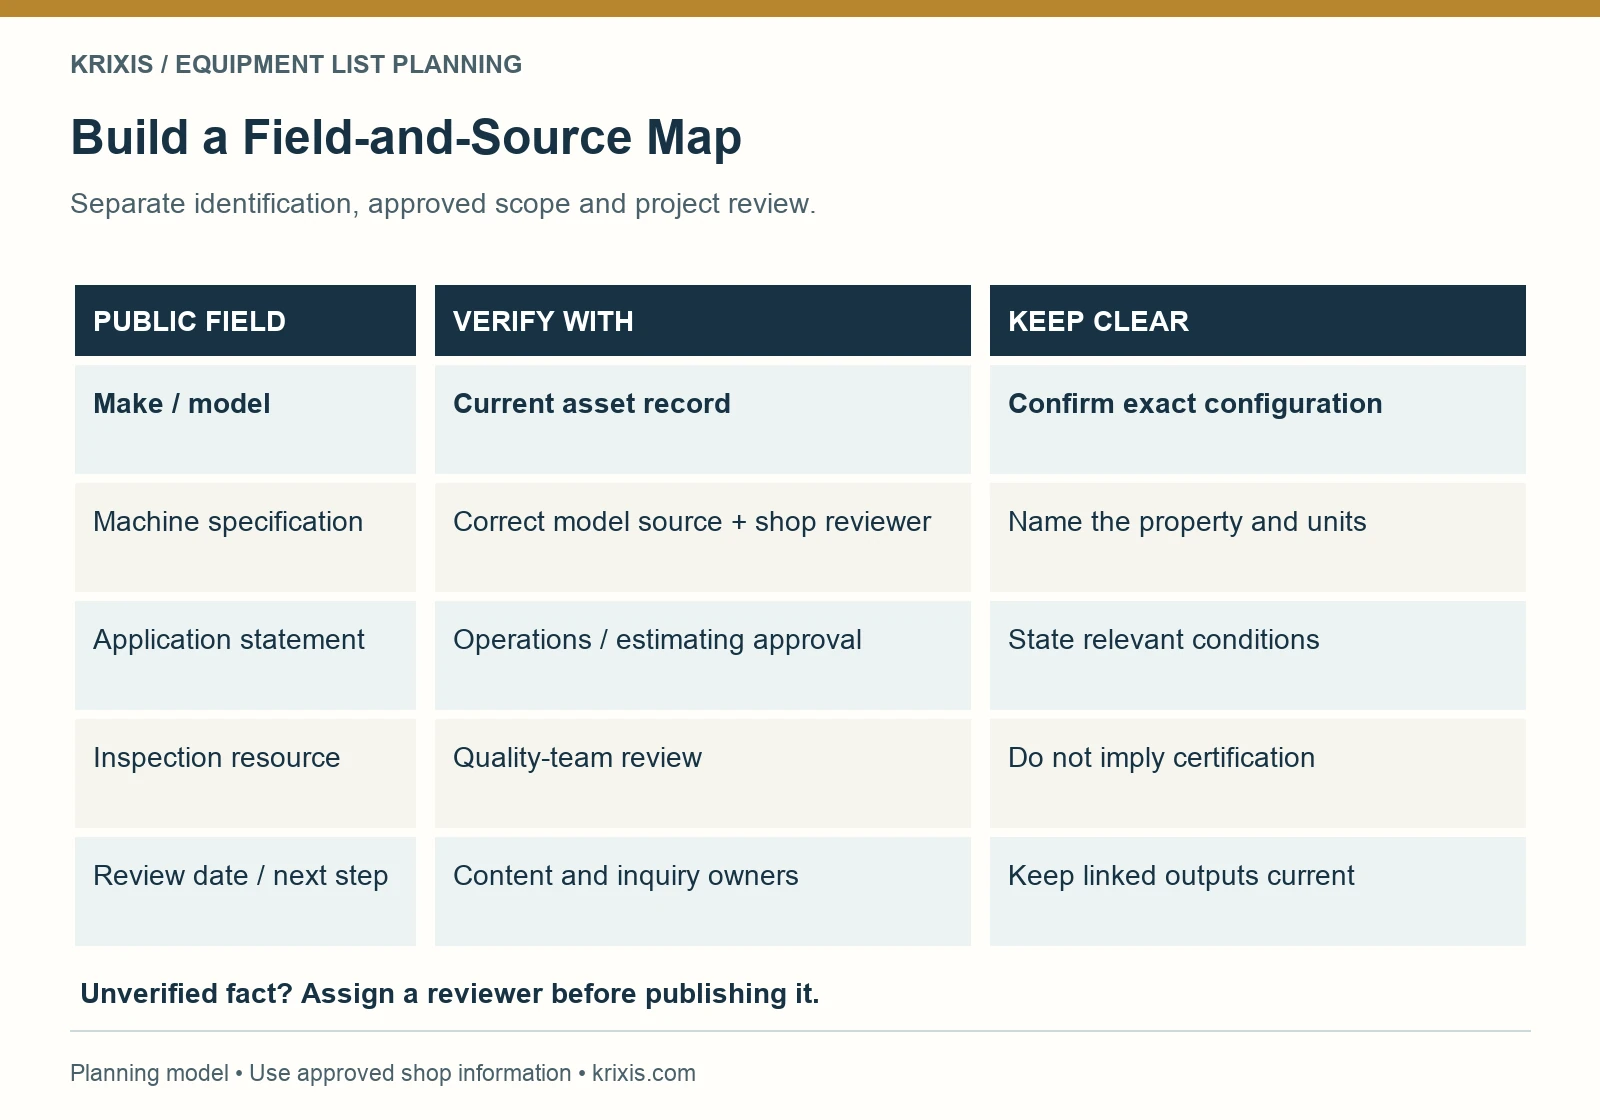Select the 'Current asset record' cell
The width and height of the screenshot is (1600, 1120).
pos(703,420)
